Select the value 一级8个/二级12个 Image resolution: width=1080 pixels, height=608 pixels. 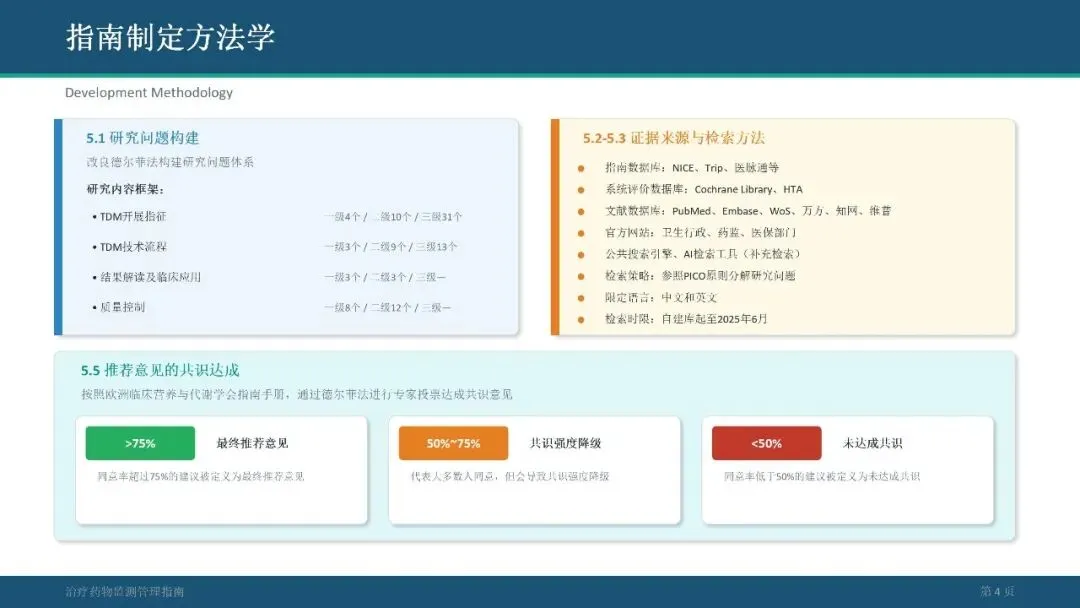(387, 307)
